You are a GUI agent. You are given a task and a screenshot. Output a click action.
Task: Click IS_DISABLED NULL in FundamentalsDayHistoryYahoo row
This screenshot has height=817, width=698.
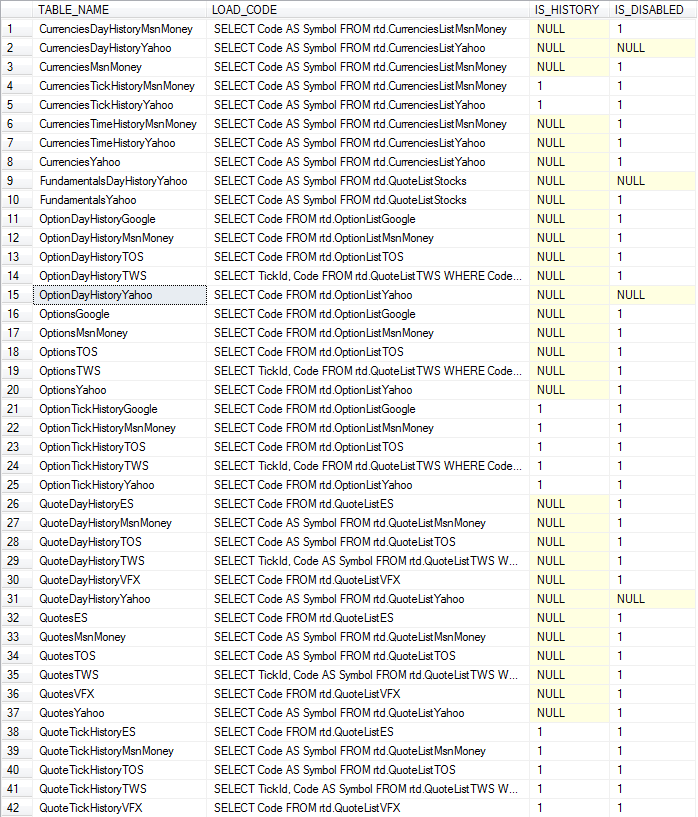click(x=652, y=181)
